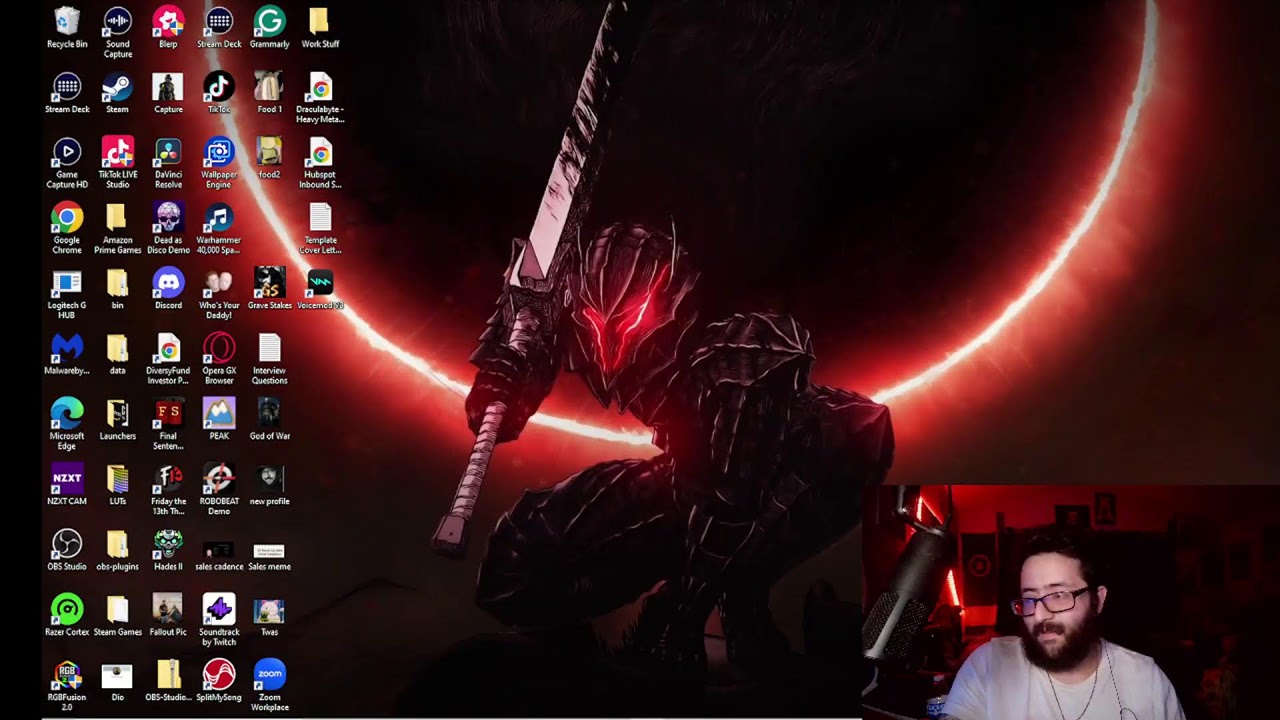Open the OBS-Studio zipped archive
Image resolution: width=1280 pixels, height=720 pixels.
coord(168,680)
